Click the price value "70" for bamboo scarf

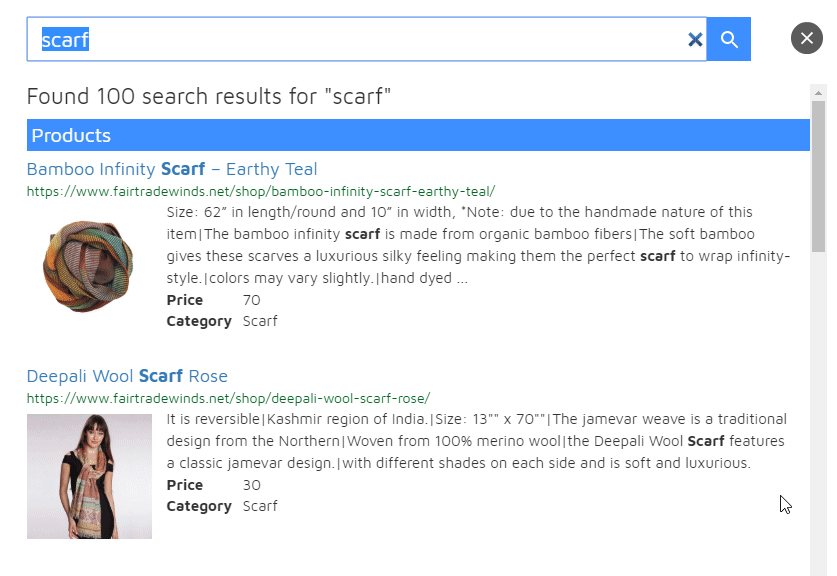[251, 300]
